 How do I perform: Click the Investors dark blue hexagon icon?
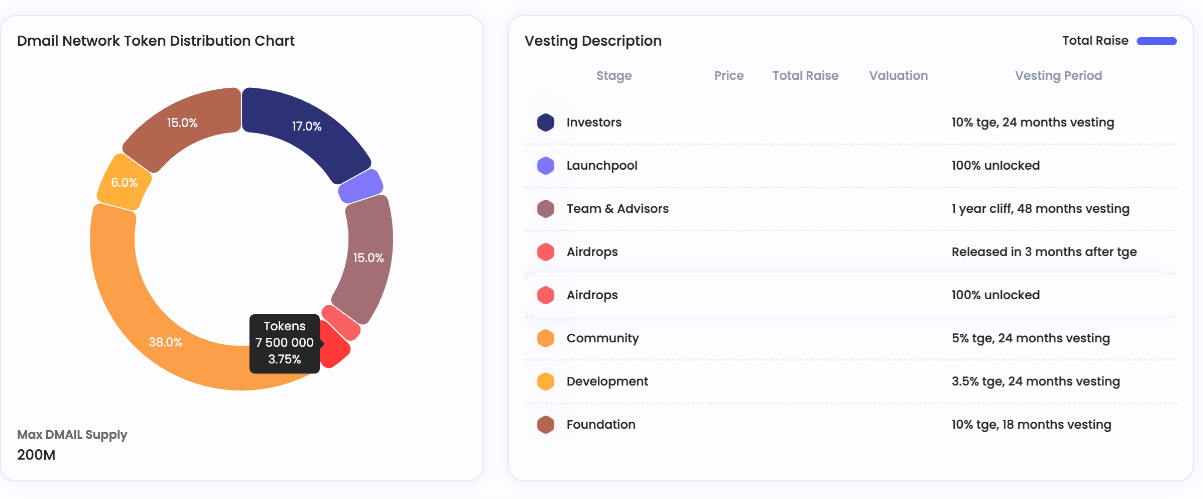click(x=546, y=123)
